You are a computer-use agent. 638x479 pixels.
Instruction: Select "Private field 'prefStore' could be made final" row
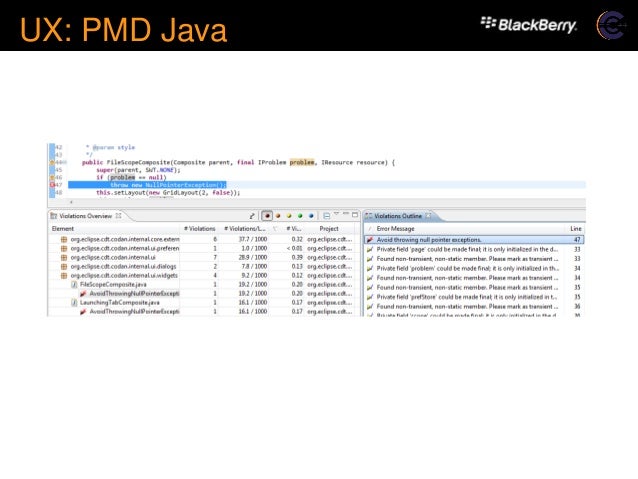474,297
